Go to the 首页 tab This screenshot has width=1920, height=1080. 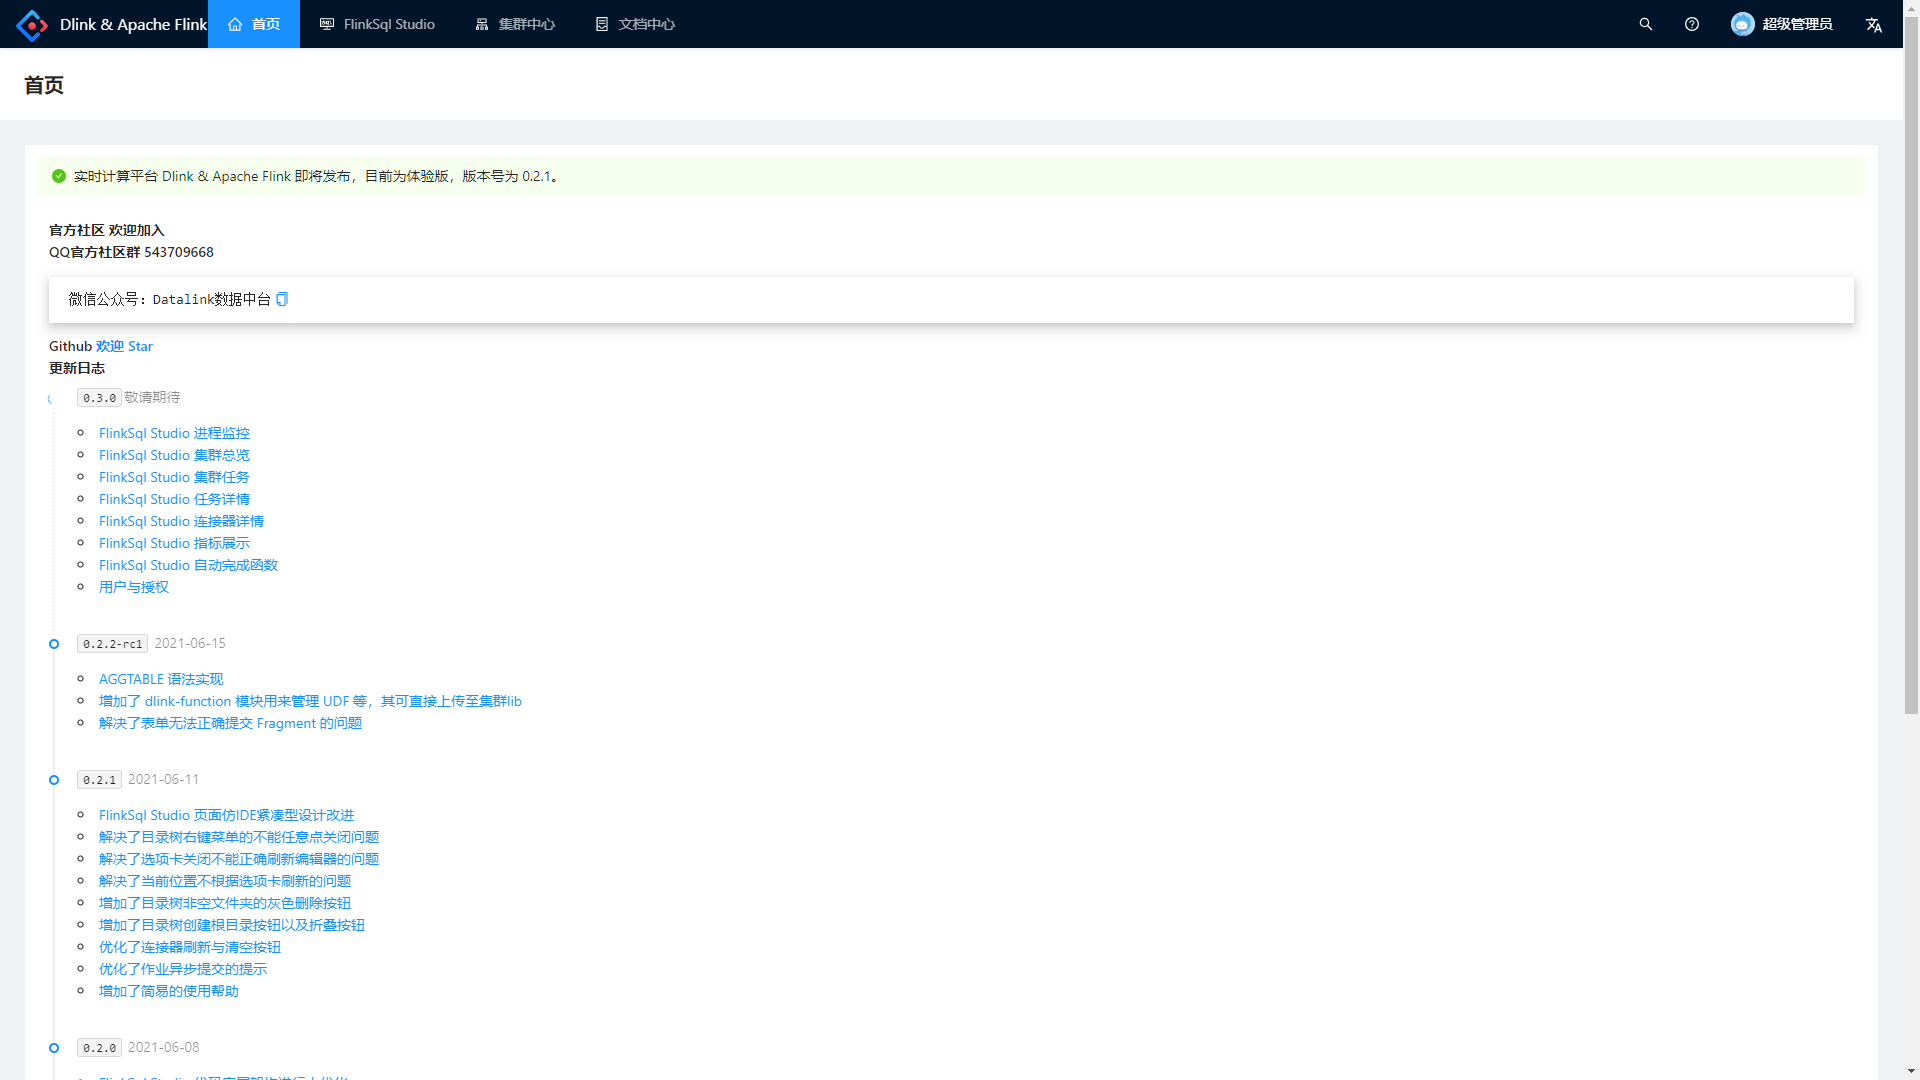(x=254, y=24)
